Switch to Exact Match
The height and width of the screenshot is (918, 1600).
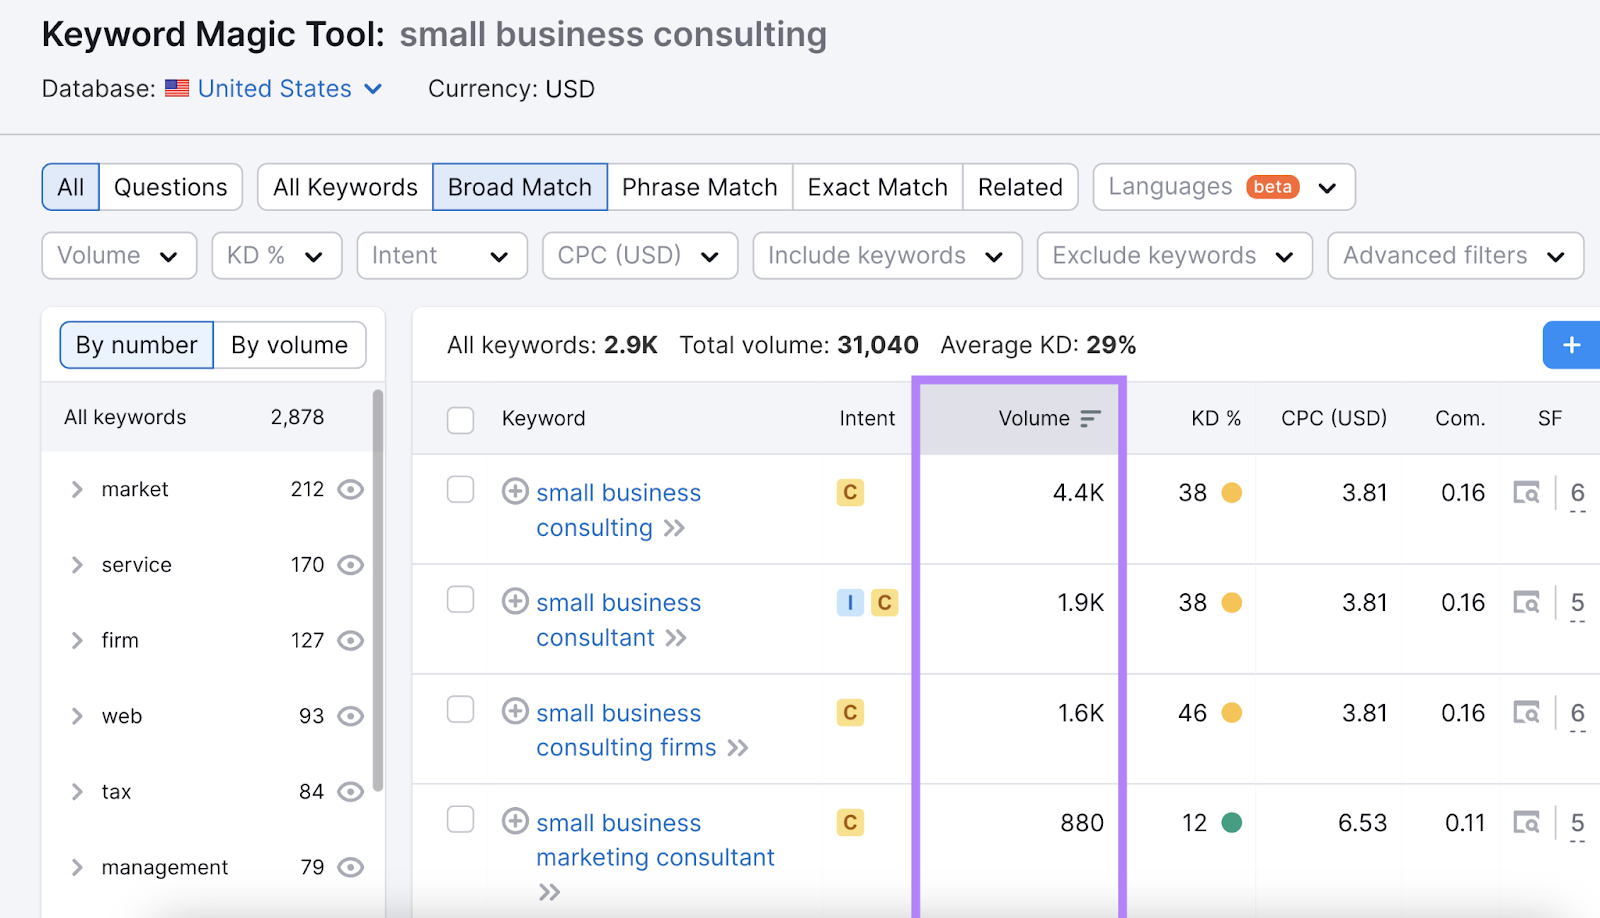(878, 187)
